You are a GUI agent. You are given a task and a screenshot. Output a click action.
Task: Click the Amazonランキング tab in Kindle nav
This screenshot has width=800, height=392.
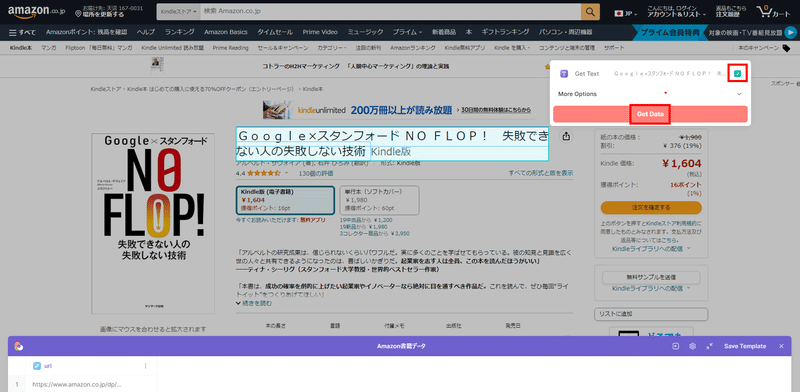coord(413,48)
